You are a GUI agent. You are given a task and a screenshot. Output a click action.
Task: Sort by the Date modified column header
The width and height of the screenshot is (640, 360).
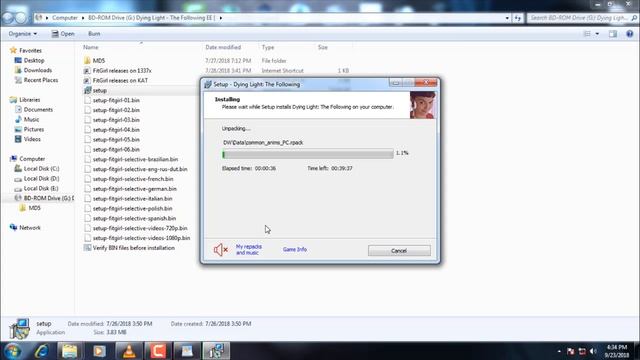223,47
